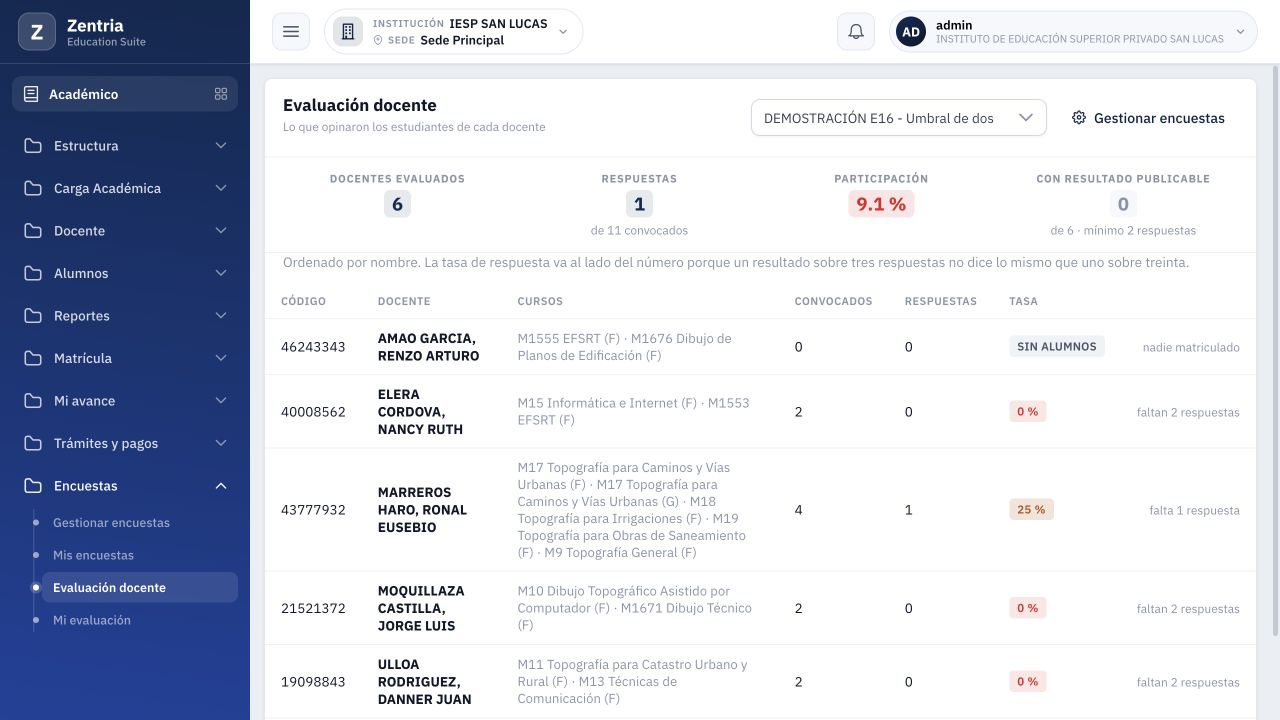This screenshot has width=1280, height=720.
Task: Click the Docente folder icon
Action: point(34,231)
